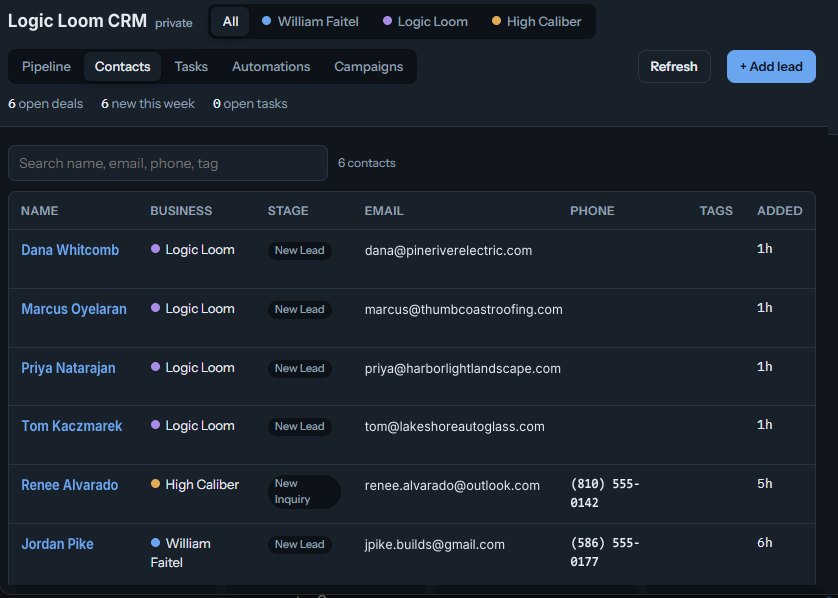Open the Contacts tab
The height and width of the screenshot is (598, 838).
tap(122, 66)
